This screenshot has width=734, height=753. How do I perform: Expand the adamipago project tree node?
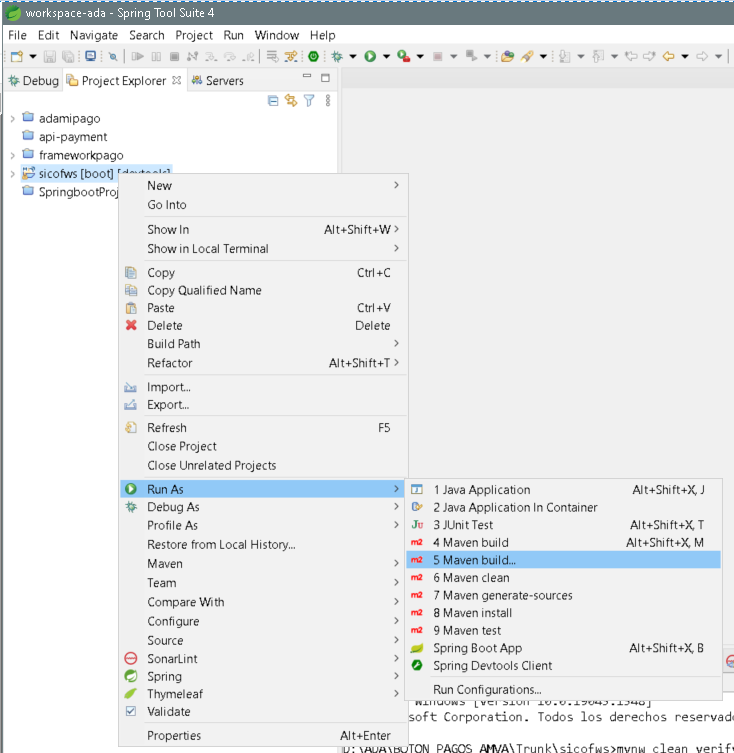click(12, 118)
